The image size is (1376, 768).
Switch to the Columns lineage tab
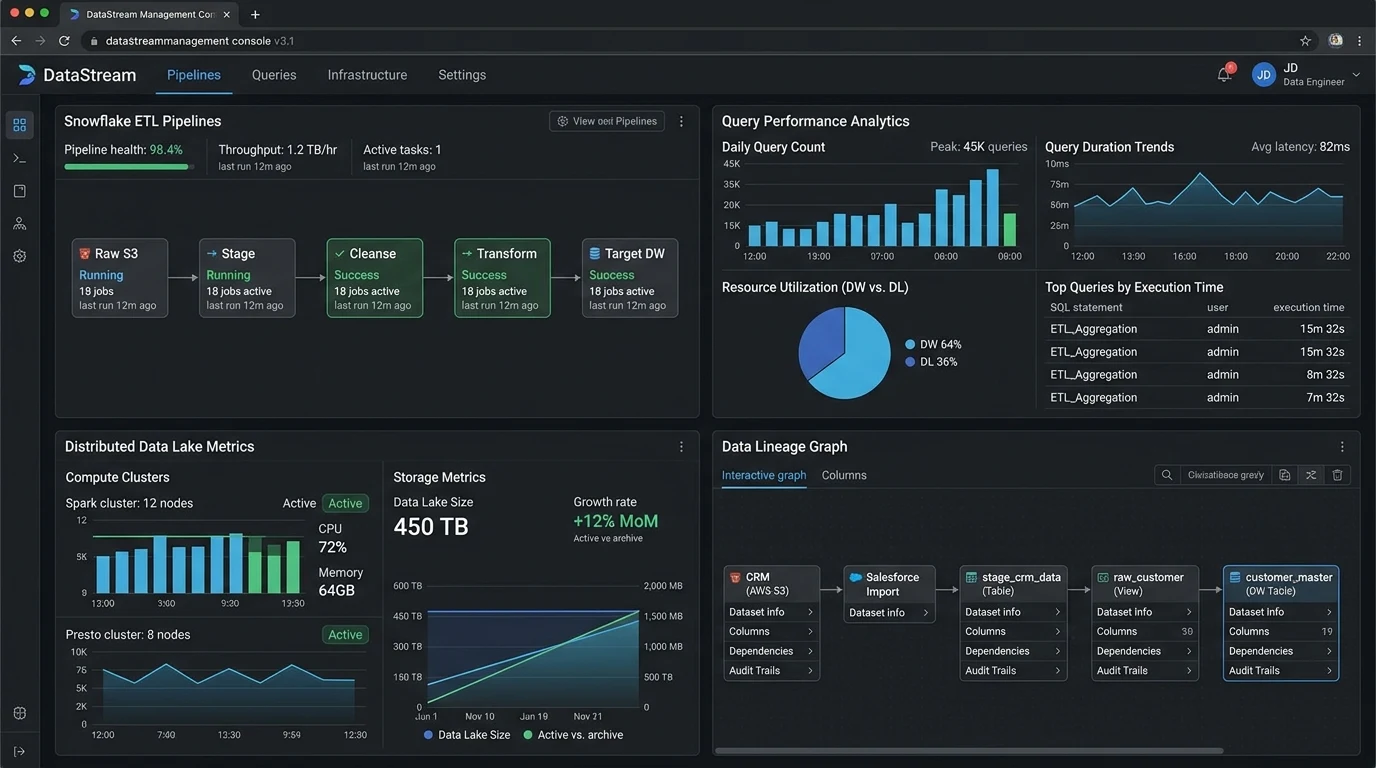844,475
